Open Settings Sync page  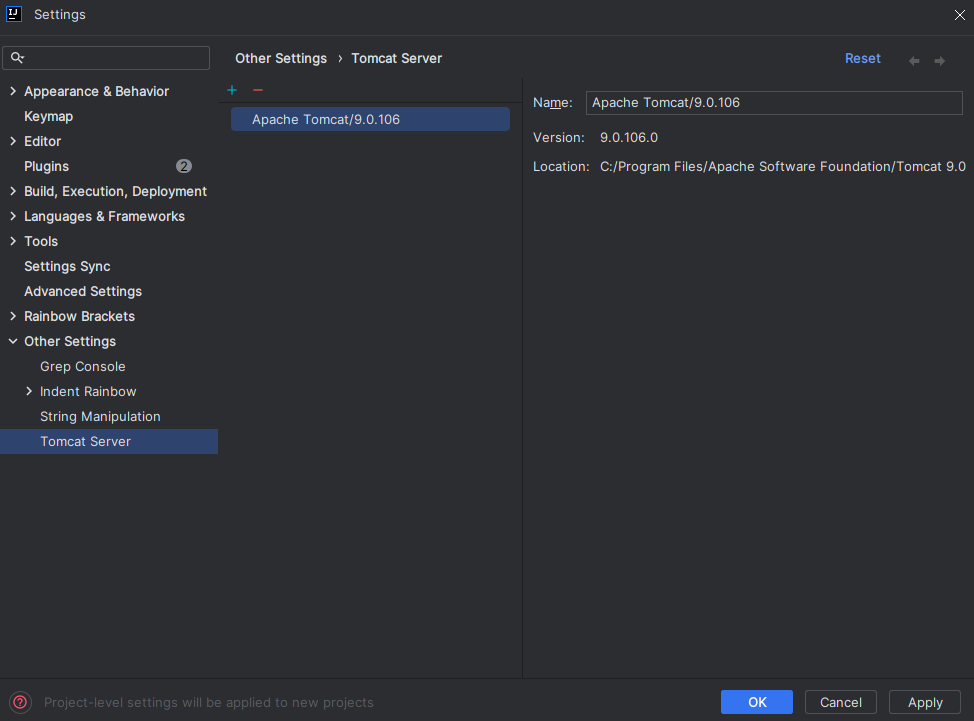(67, 266)
